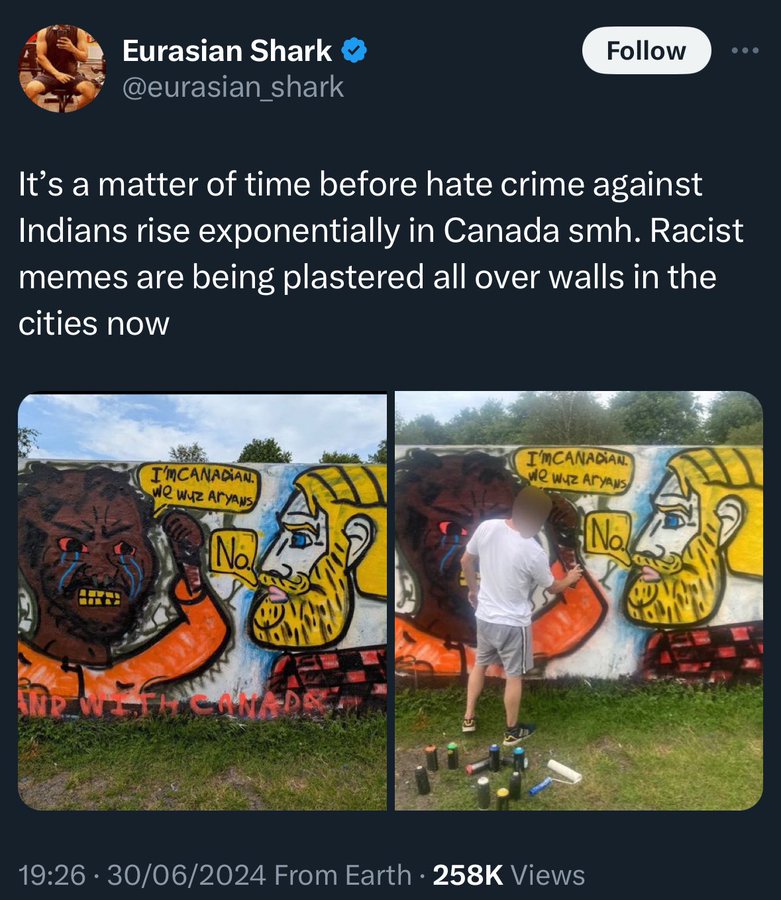Click the blue verified badge icon
The image size is (781, 900).
point(354,51)
